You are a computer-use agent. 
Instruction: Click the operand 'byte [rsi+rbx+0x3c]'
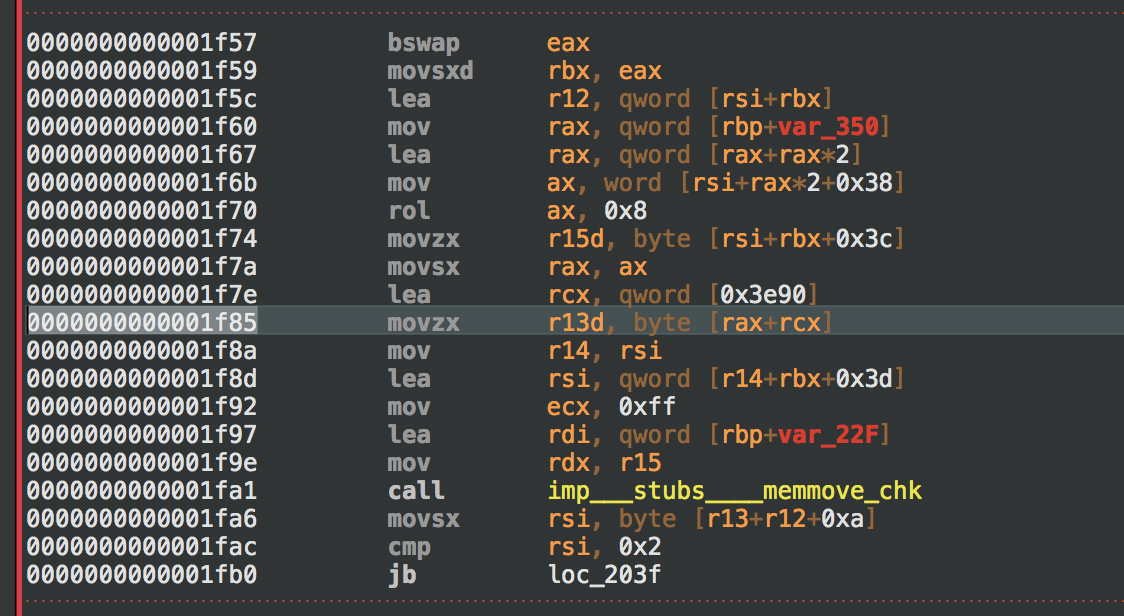(769, 239)
